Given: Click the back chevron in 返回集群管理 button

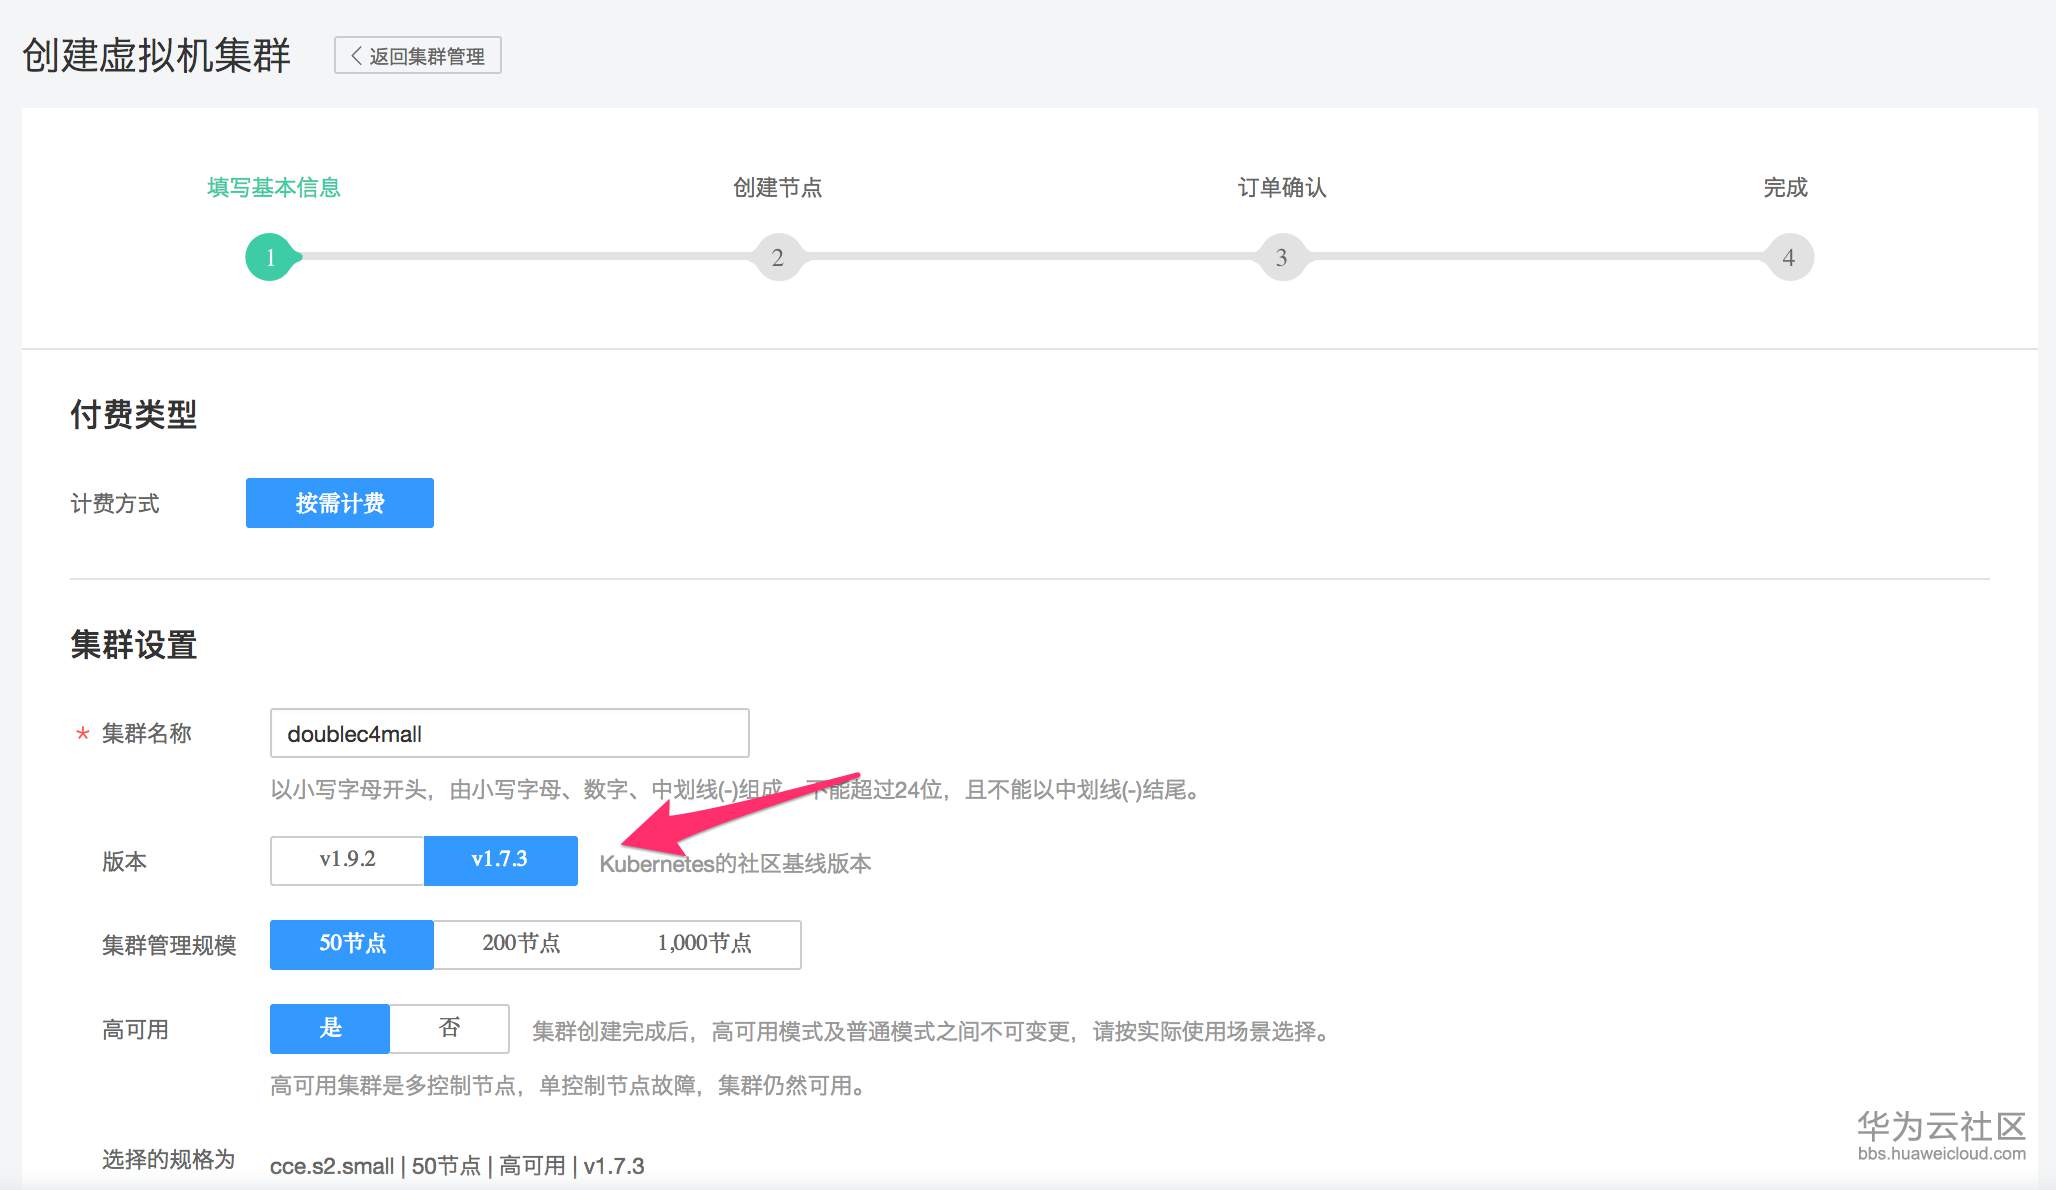Looking at the screenshot, I should tap(355, 55).
